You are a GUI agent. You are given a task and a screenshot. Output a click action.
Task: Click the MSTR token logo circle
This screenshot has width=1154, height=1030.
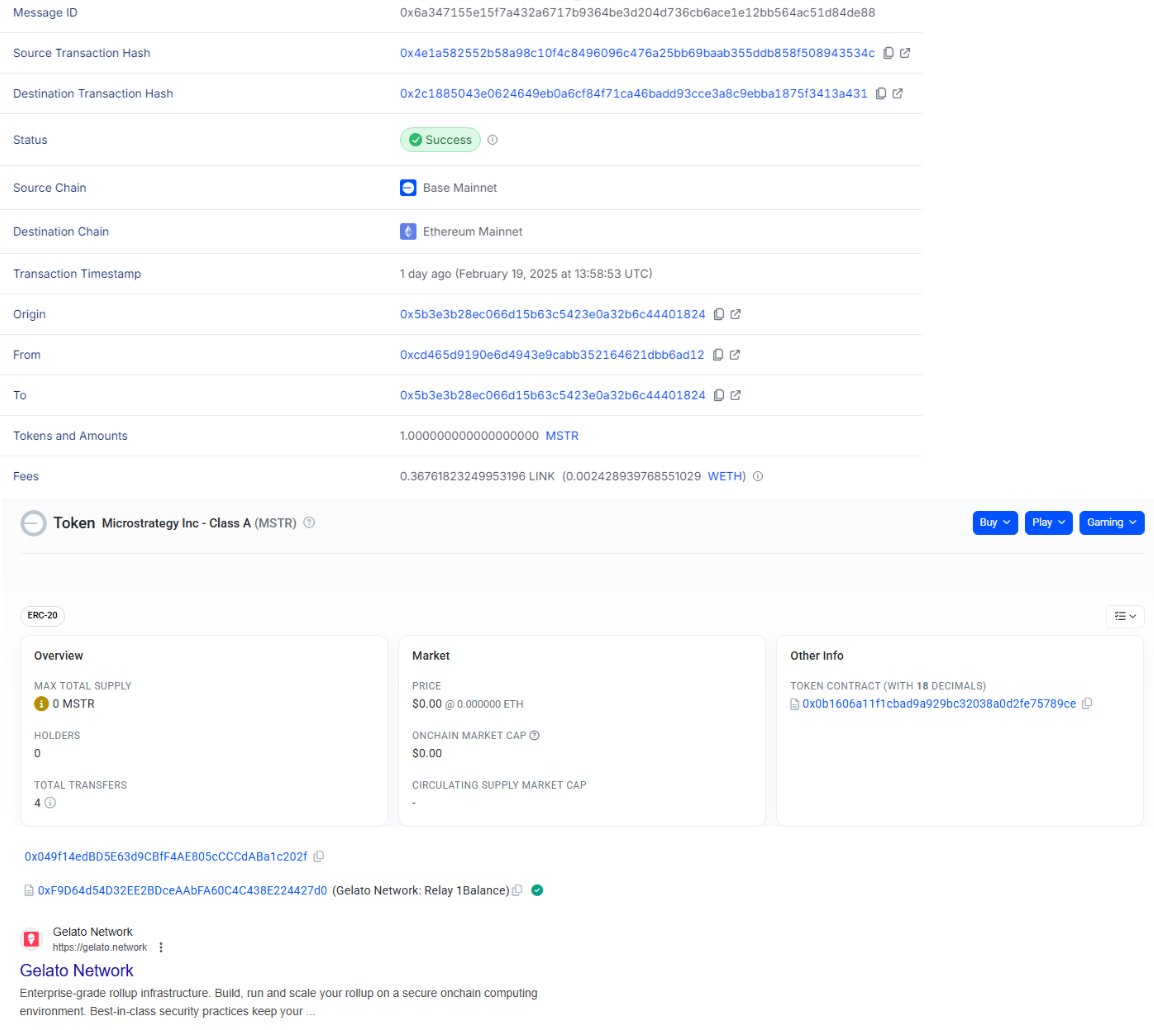[x=33, y=523]
